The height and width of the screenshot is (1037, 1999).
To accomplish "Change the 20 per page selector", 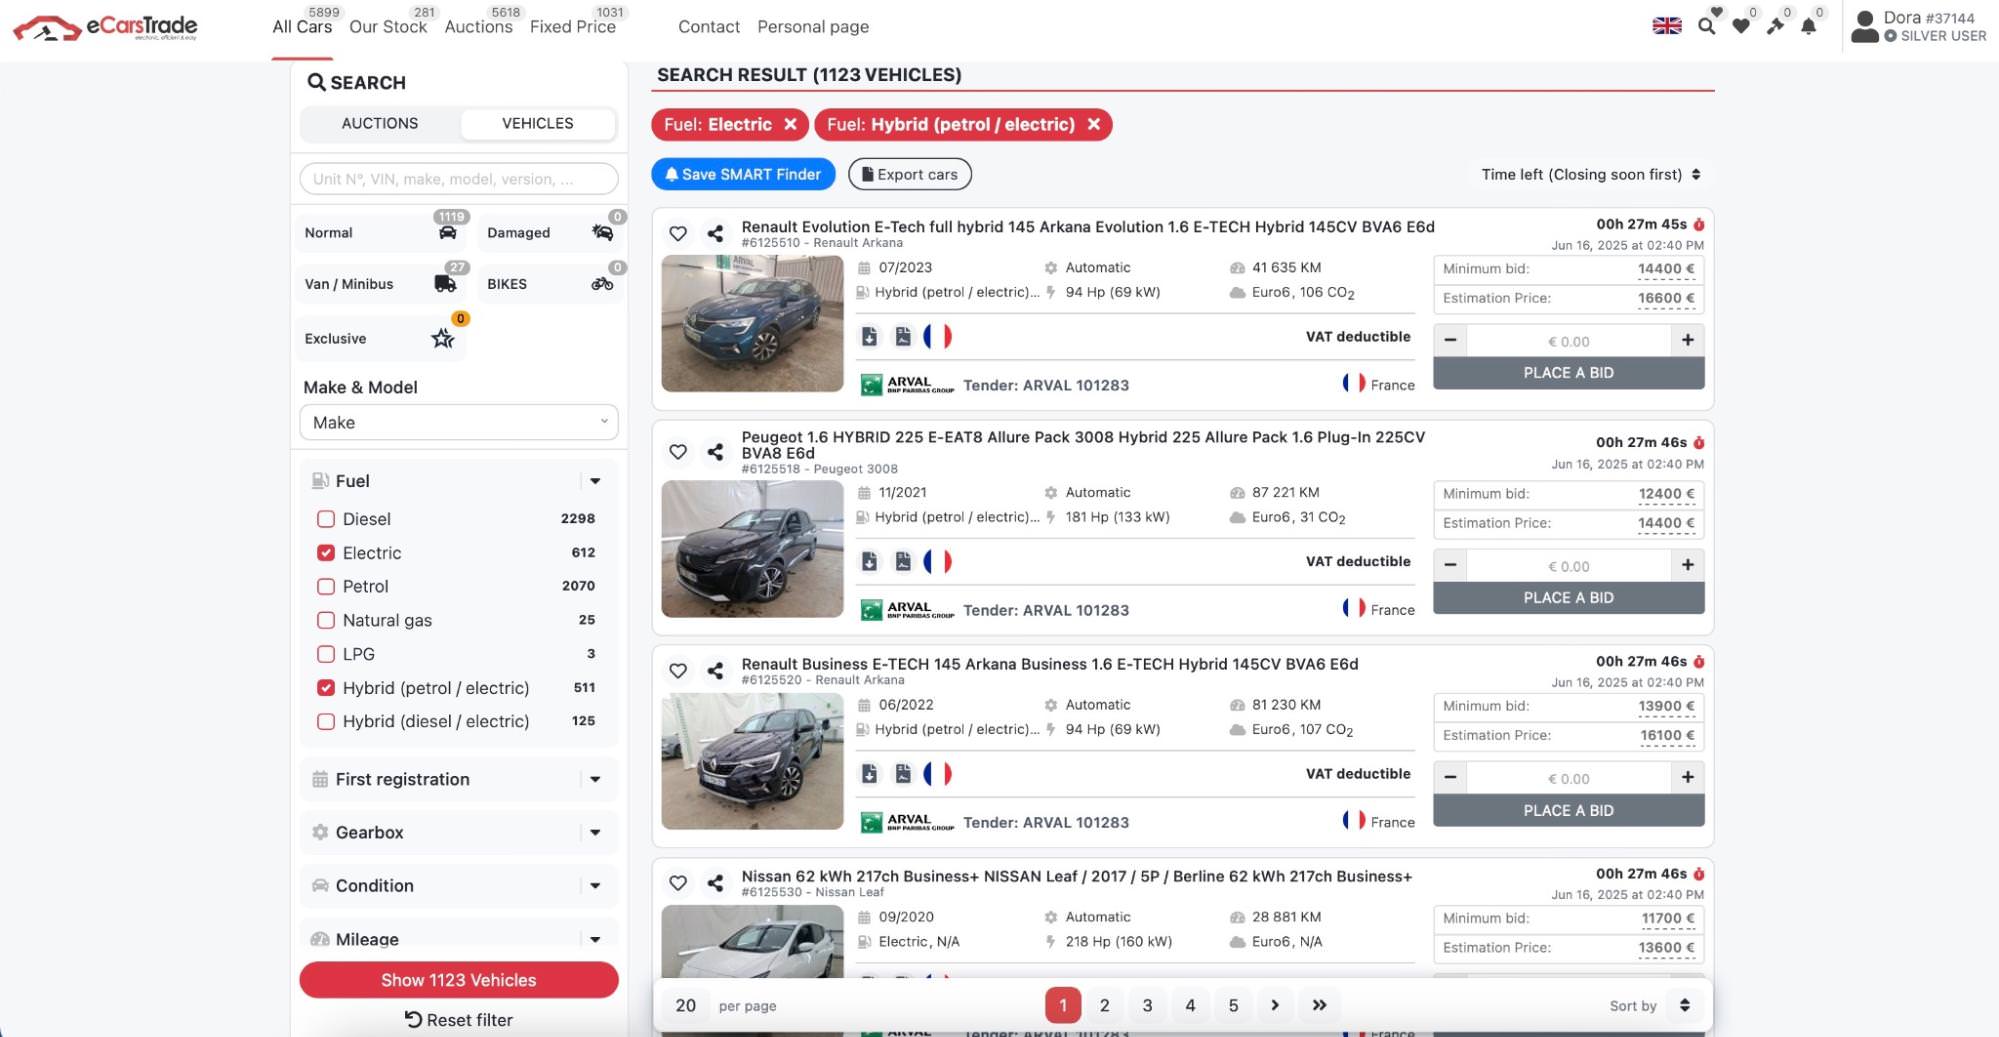I will pos(686,1005).
